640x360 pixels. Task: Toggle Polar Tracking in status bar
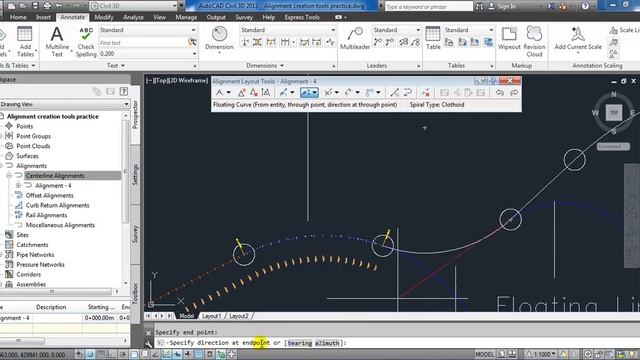click(123, 354)
